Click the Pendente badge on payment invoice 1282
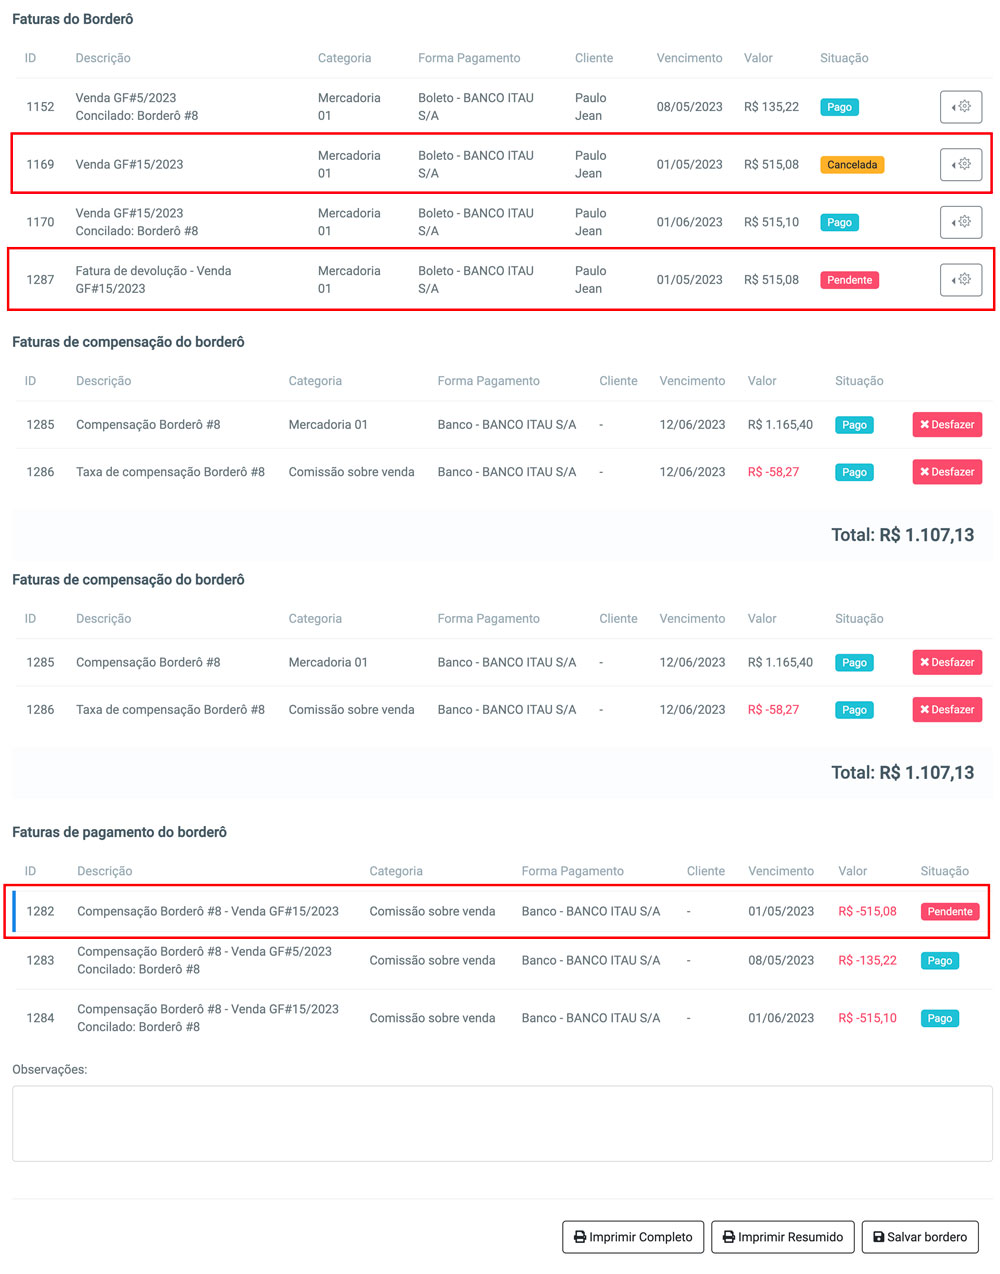This screenshot has height=1274, width=1000. tap(950, 912)
